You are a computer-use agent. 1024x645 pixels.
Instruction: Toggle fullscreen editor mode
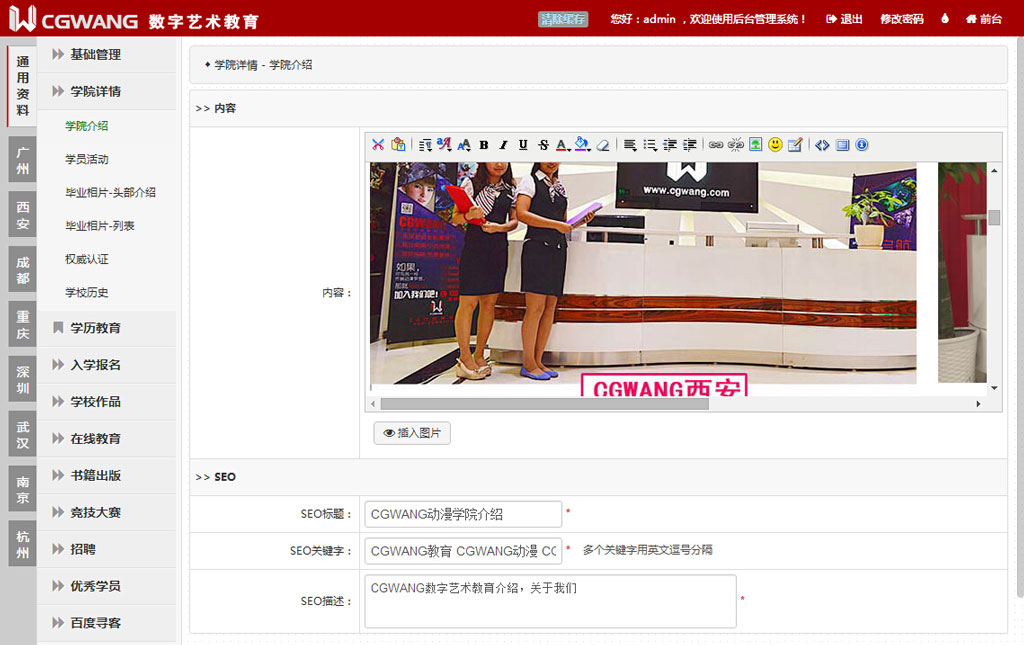pyautogui.click(x=842, y=145)
